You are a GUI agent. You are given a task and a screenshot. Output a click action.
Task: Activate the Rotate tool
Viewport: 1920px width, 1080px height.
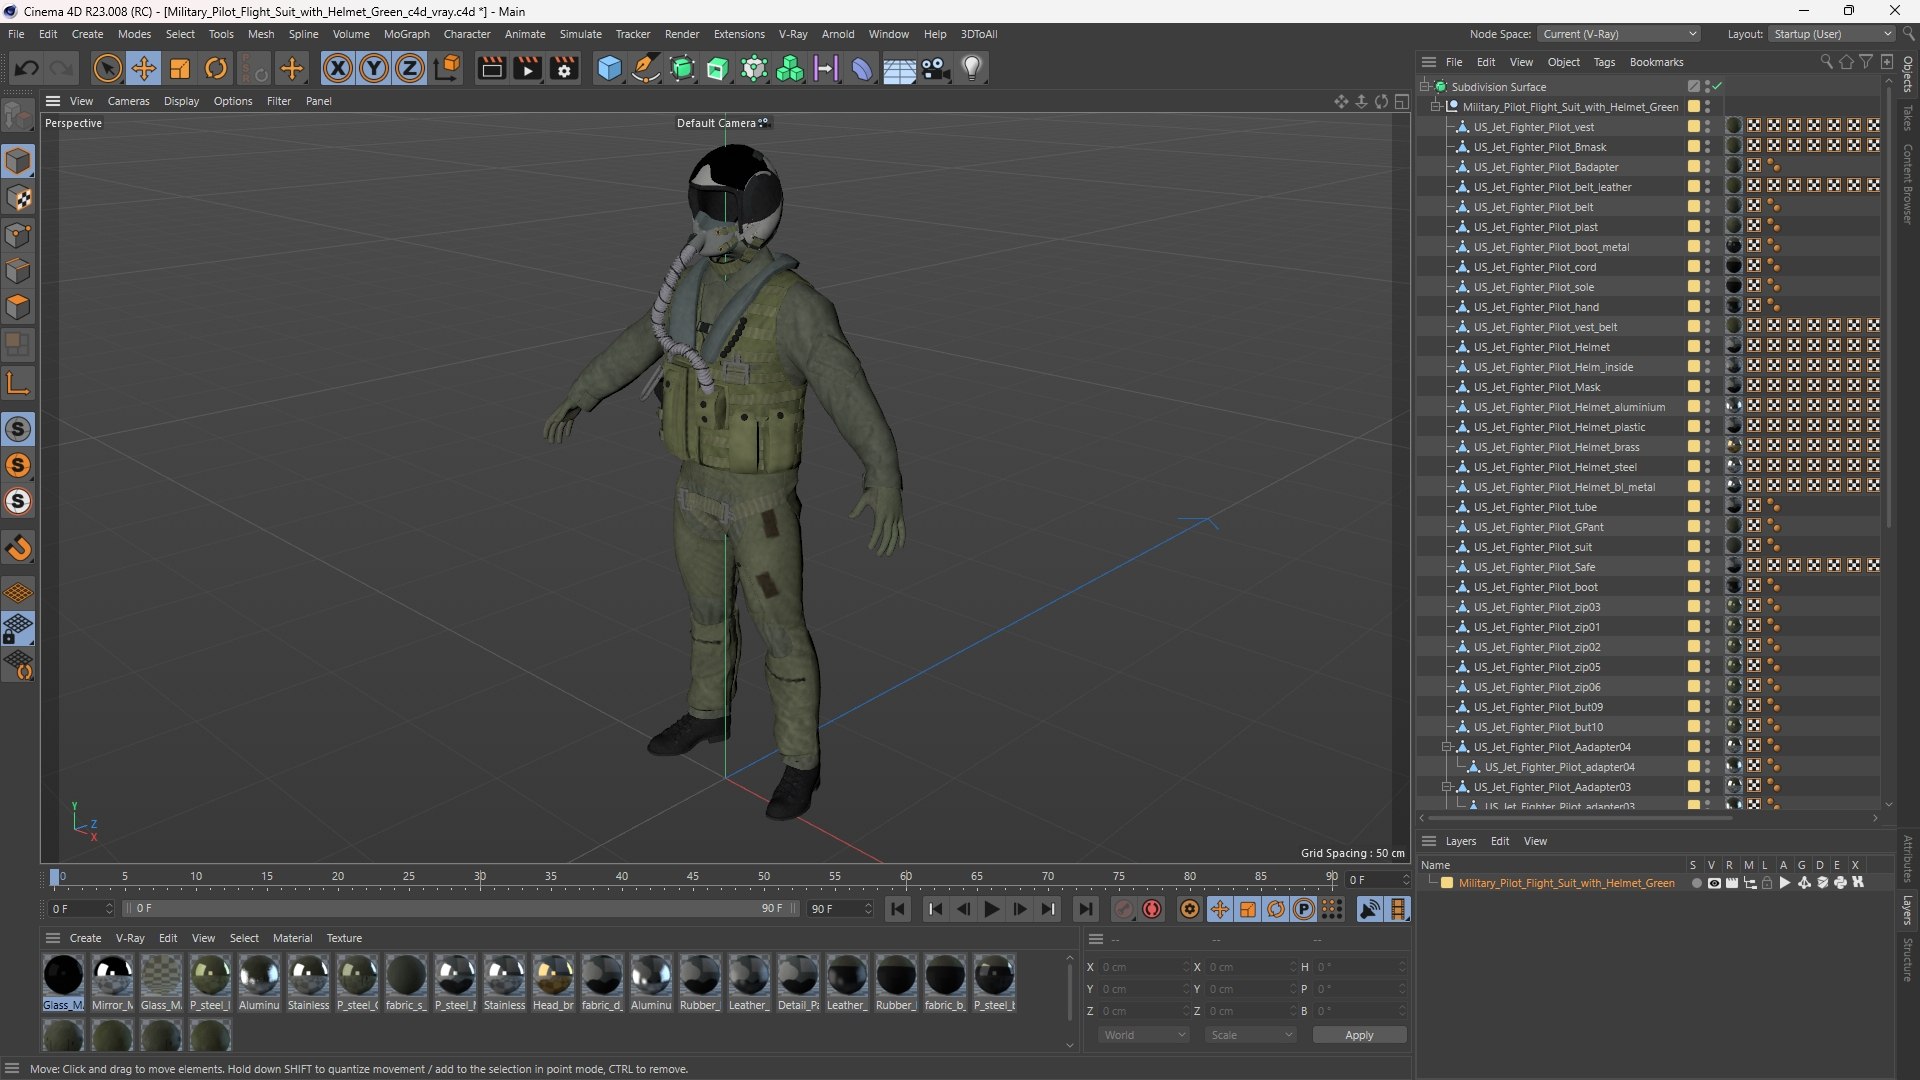pyautogui.click(x=216, y=68)
